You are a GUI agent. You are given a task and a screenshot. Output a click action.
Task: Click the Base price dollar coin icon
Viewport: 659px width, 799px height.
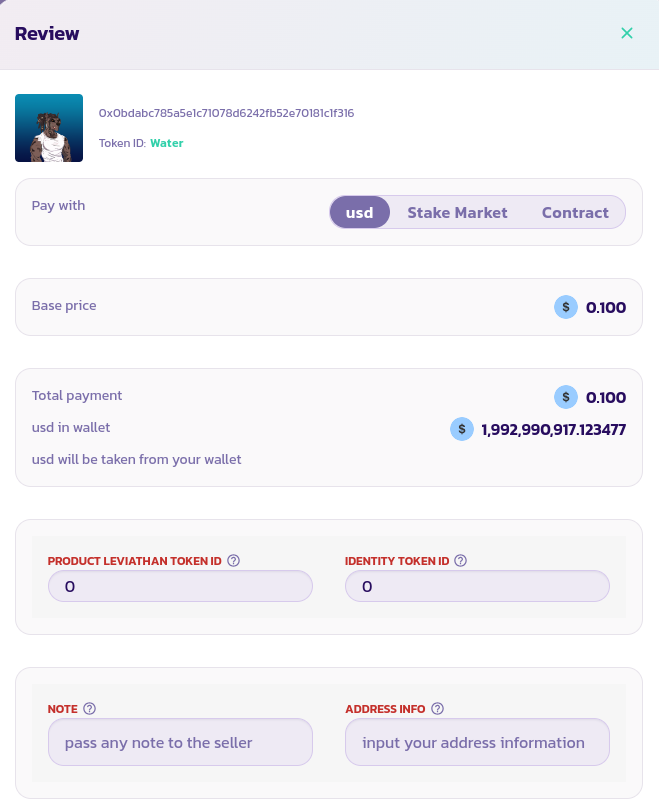click(x=566, y=307)
